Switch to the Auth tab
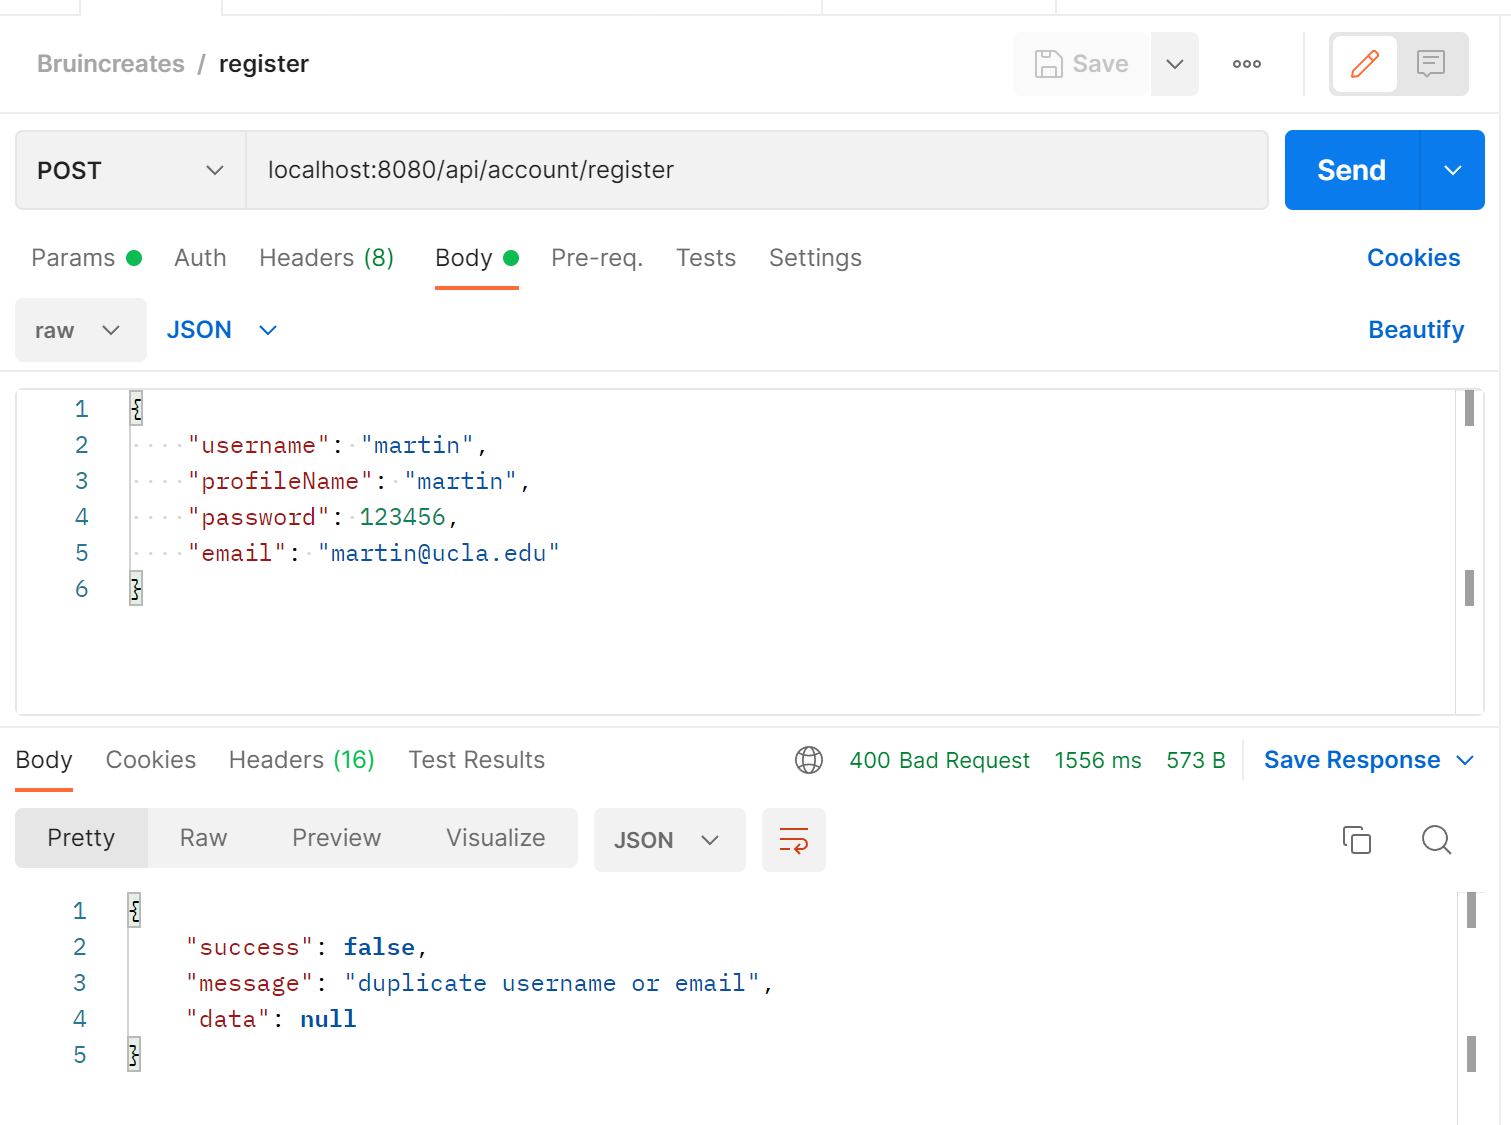 tap(200, 258)
